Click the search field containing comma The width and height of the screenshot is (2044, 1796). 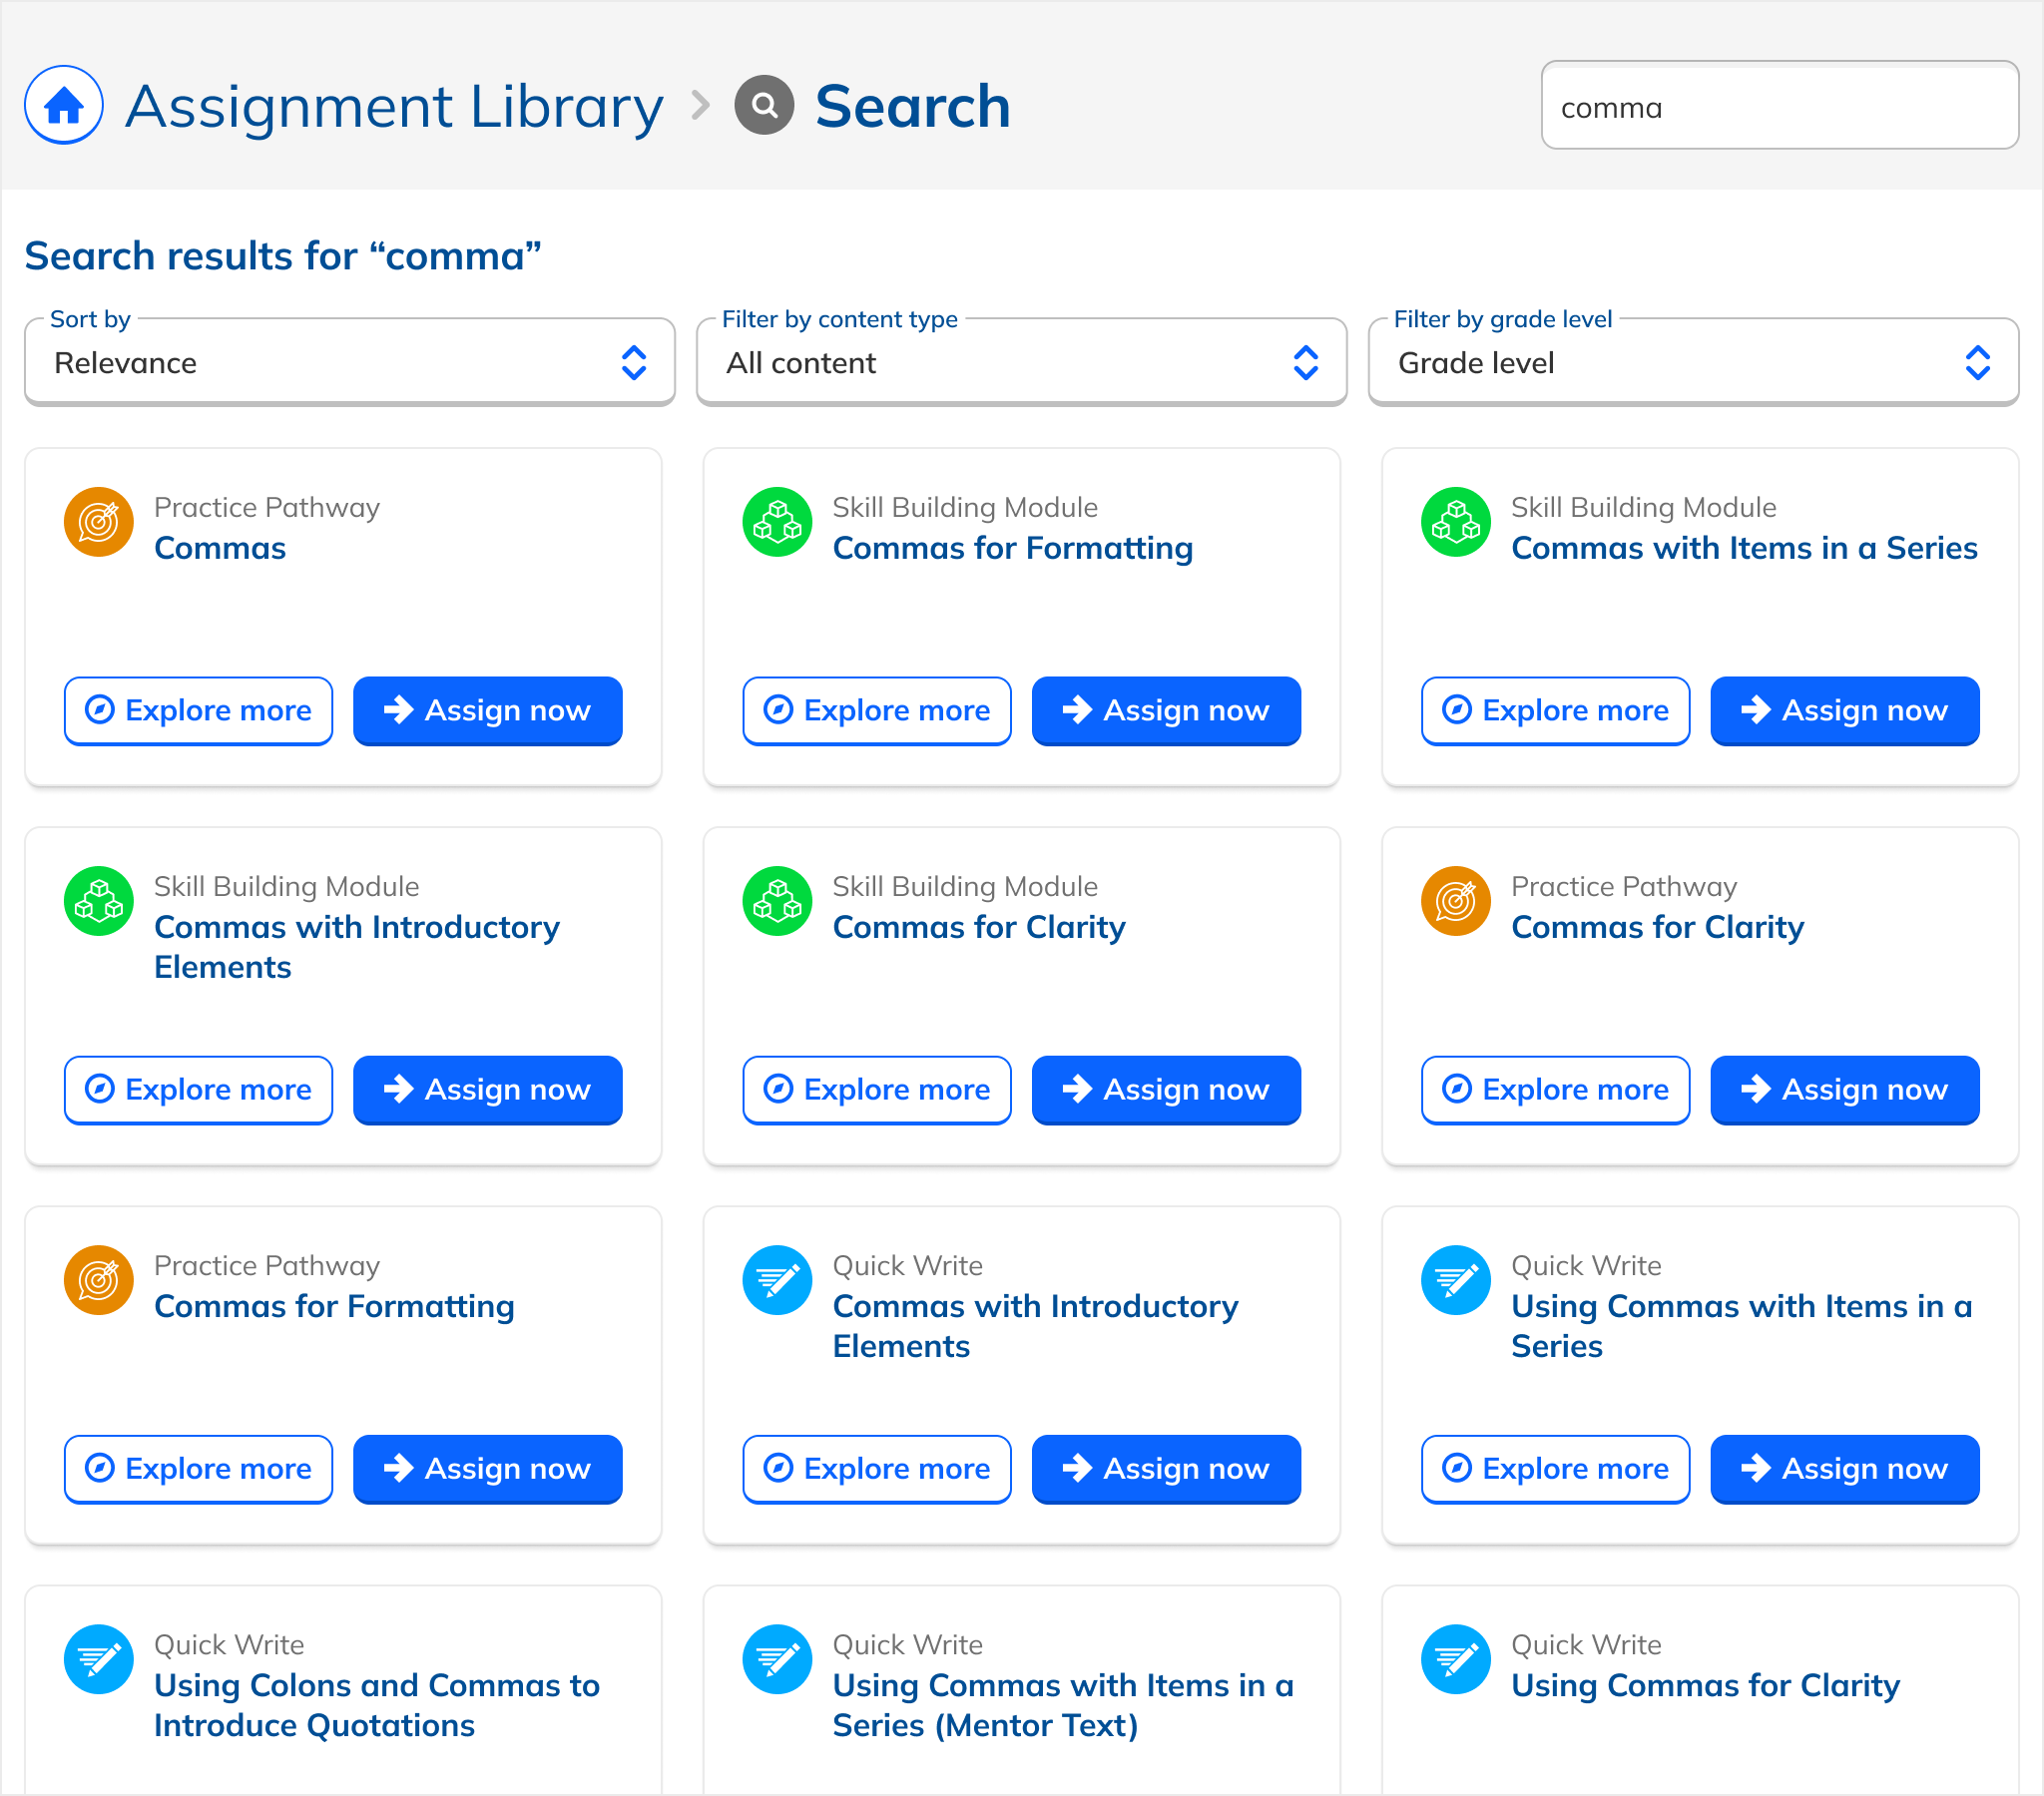(x=1778, y=106)
